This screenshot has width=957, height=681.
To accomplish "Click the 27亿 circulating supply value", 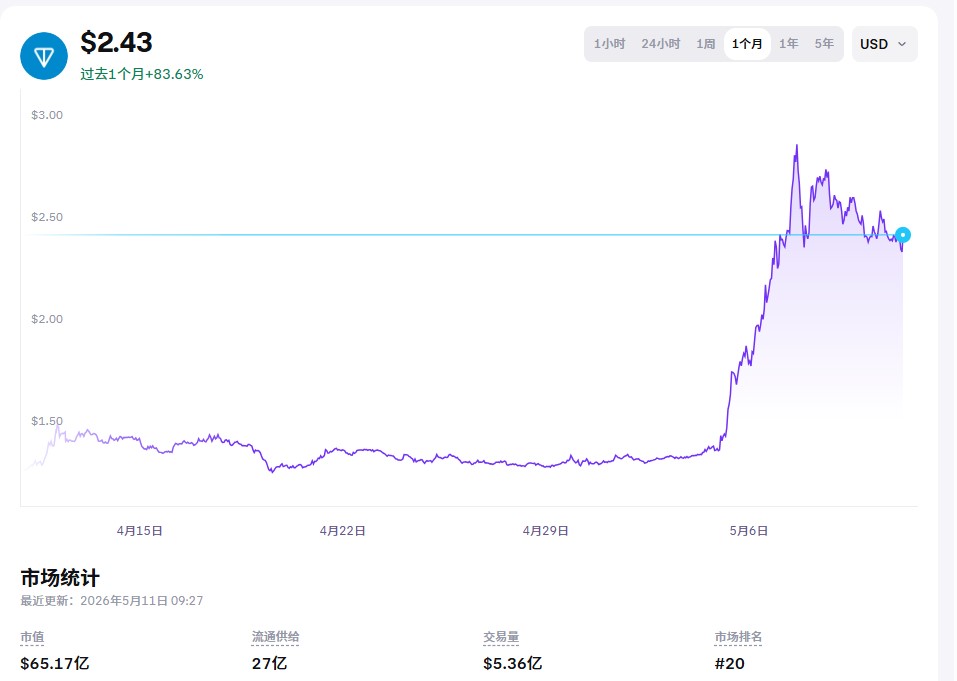I will coord(269,663).
